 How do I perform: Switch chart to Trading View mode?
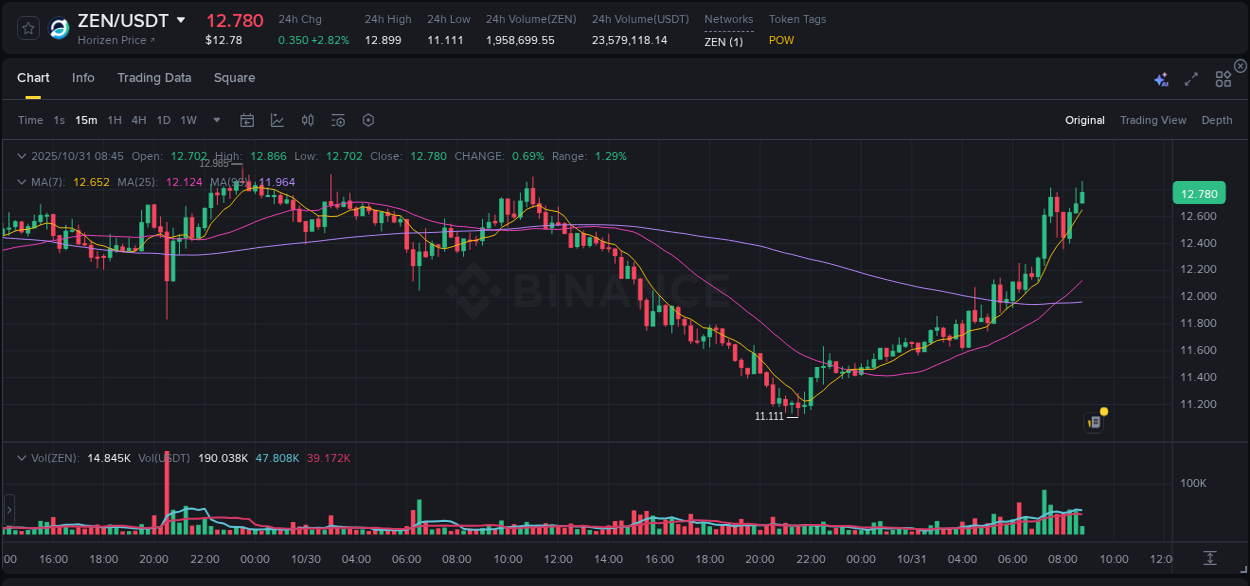tap(1153, 120)
